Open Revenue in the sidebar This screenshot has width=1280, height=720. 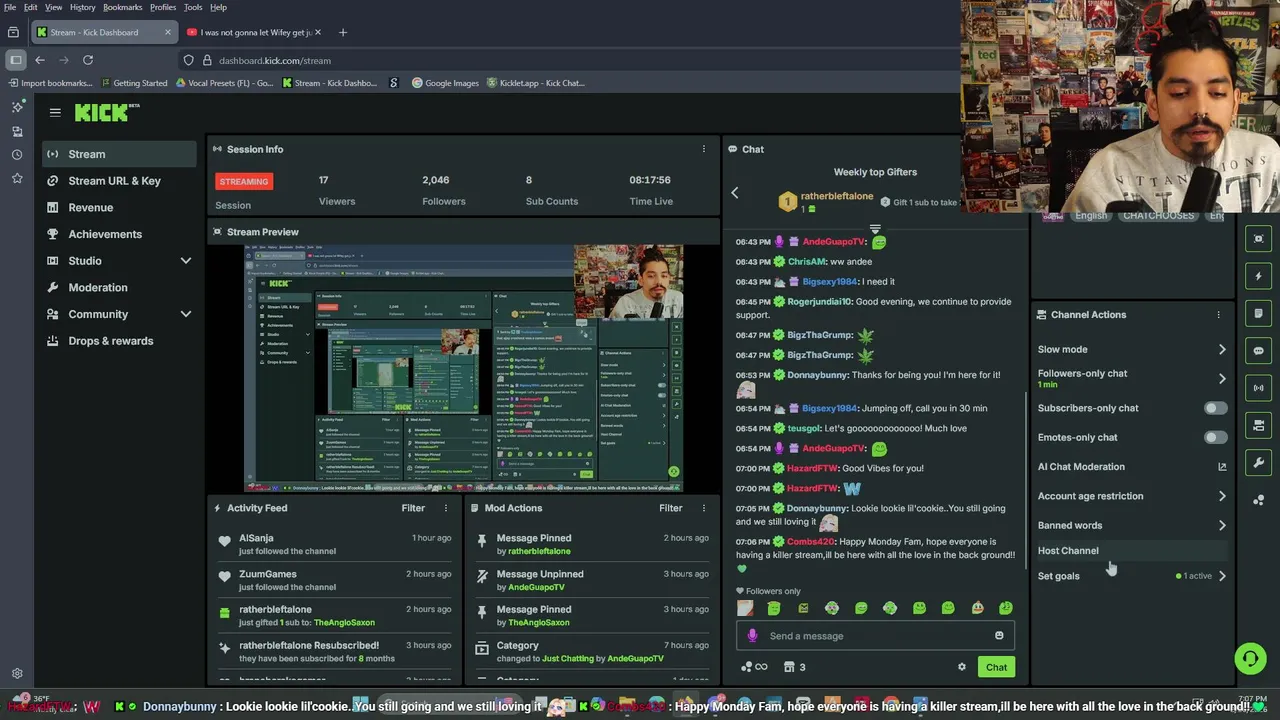pyautogui.click(x=119, y=207)
